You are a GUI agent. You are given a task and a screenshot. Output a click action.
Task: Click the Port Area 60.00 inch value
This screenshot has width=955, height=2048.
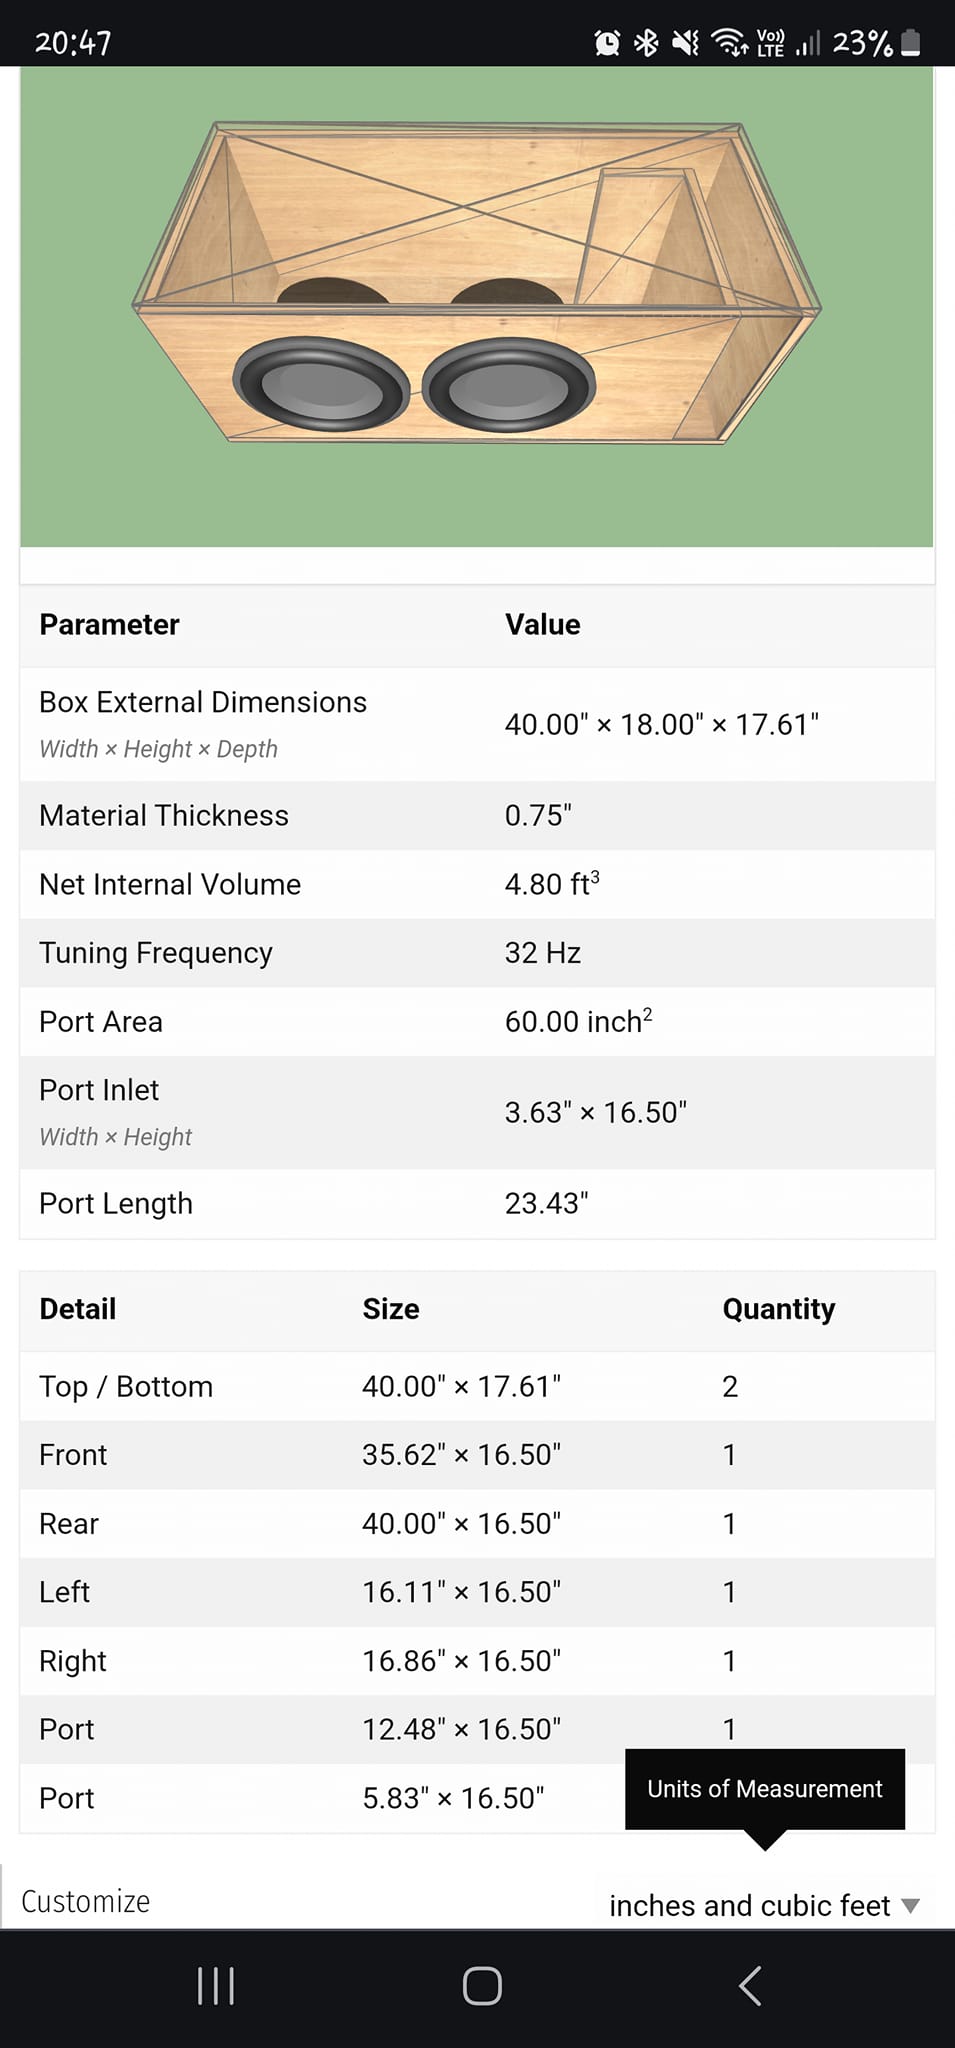click(x=578, y=1021)
